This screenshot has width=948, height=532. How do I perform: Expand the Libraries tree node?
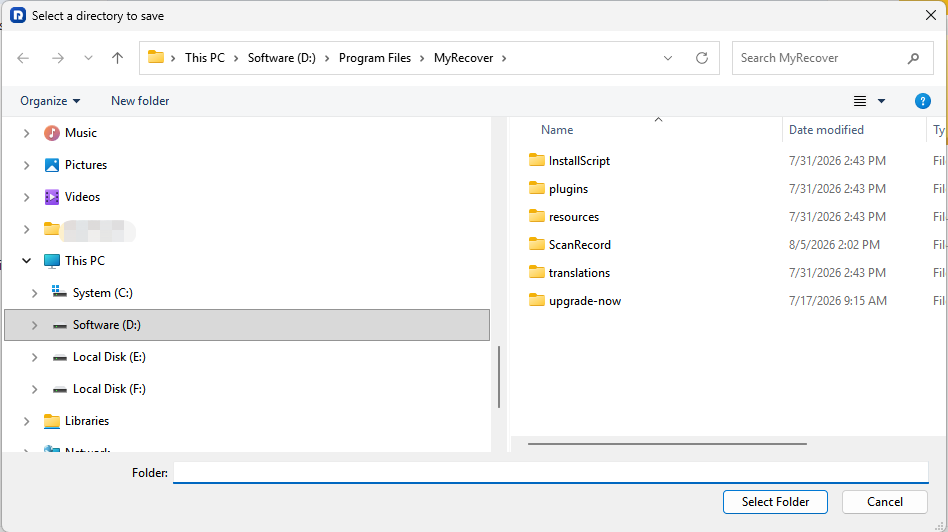pos(27,421)
